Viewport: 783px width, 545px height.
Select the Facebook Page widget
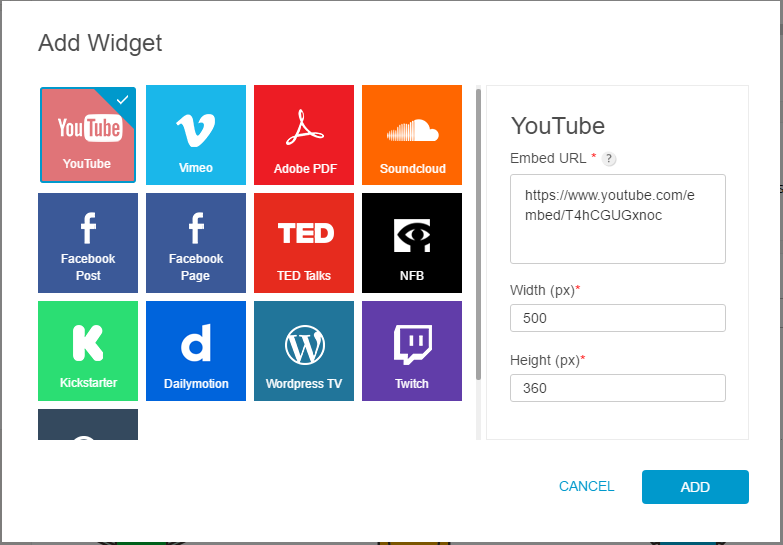point(196,243)
